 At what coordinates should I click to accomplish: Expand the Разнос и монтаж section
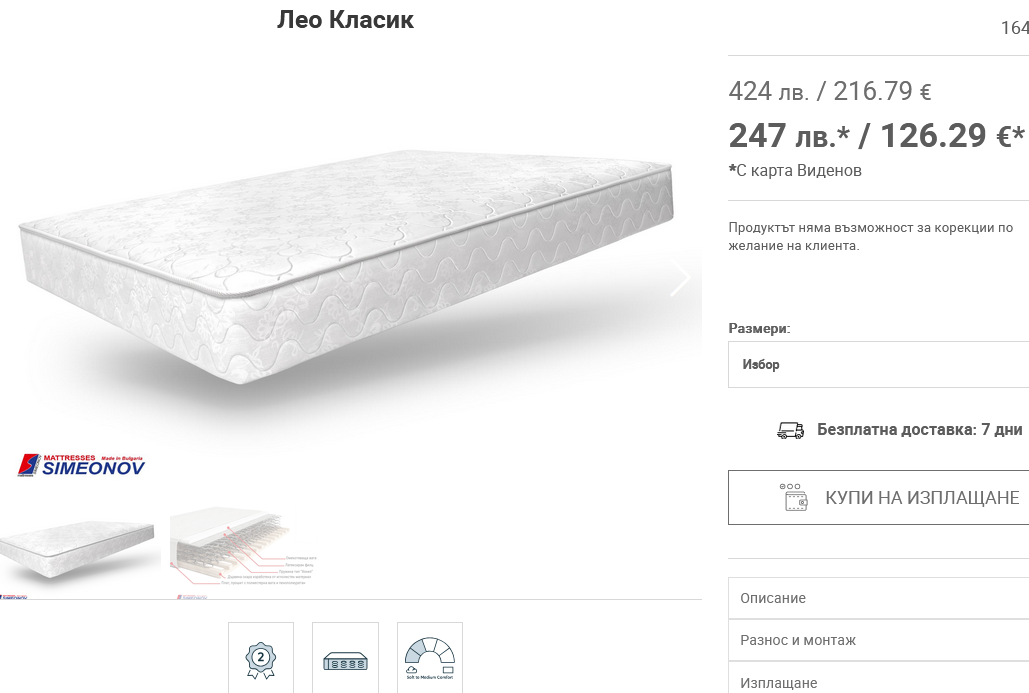tap(878, 640)
